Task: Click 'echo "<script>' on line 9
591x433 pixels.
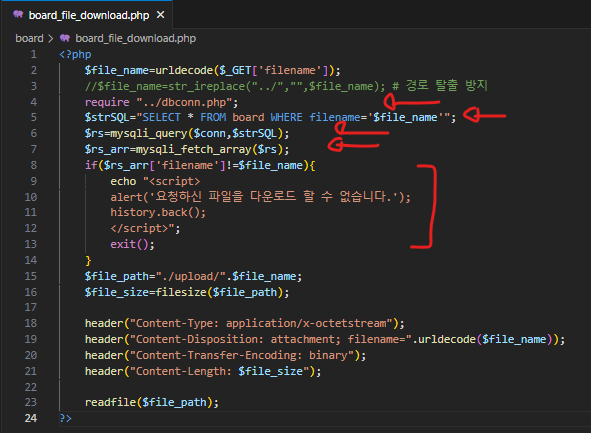Action: [155, 181]
